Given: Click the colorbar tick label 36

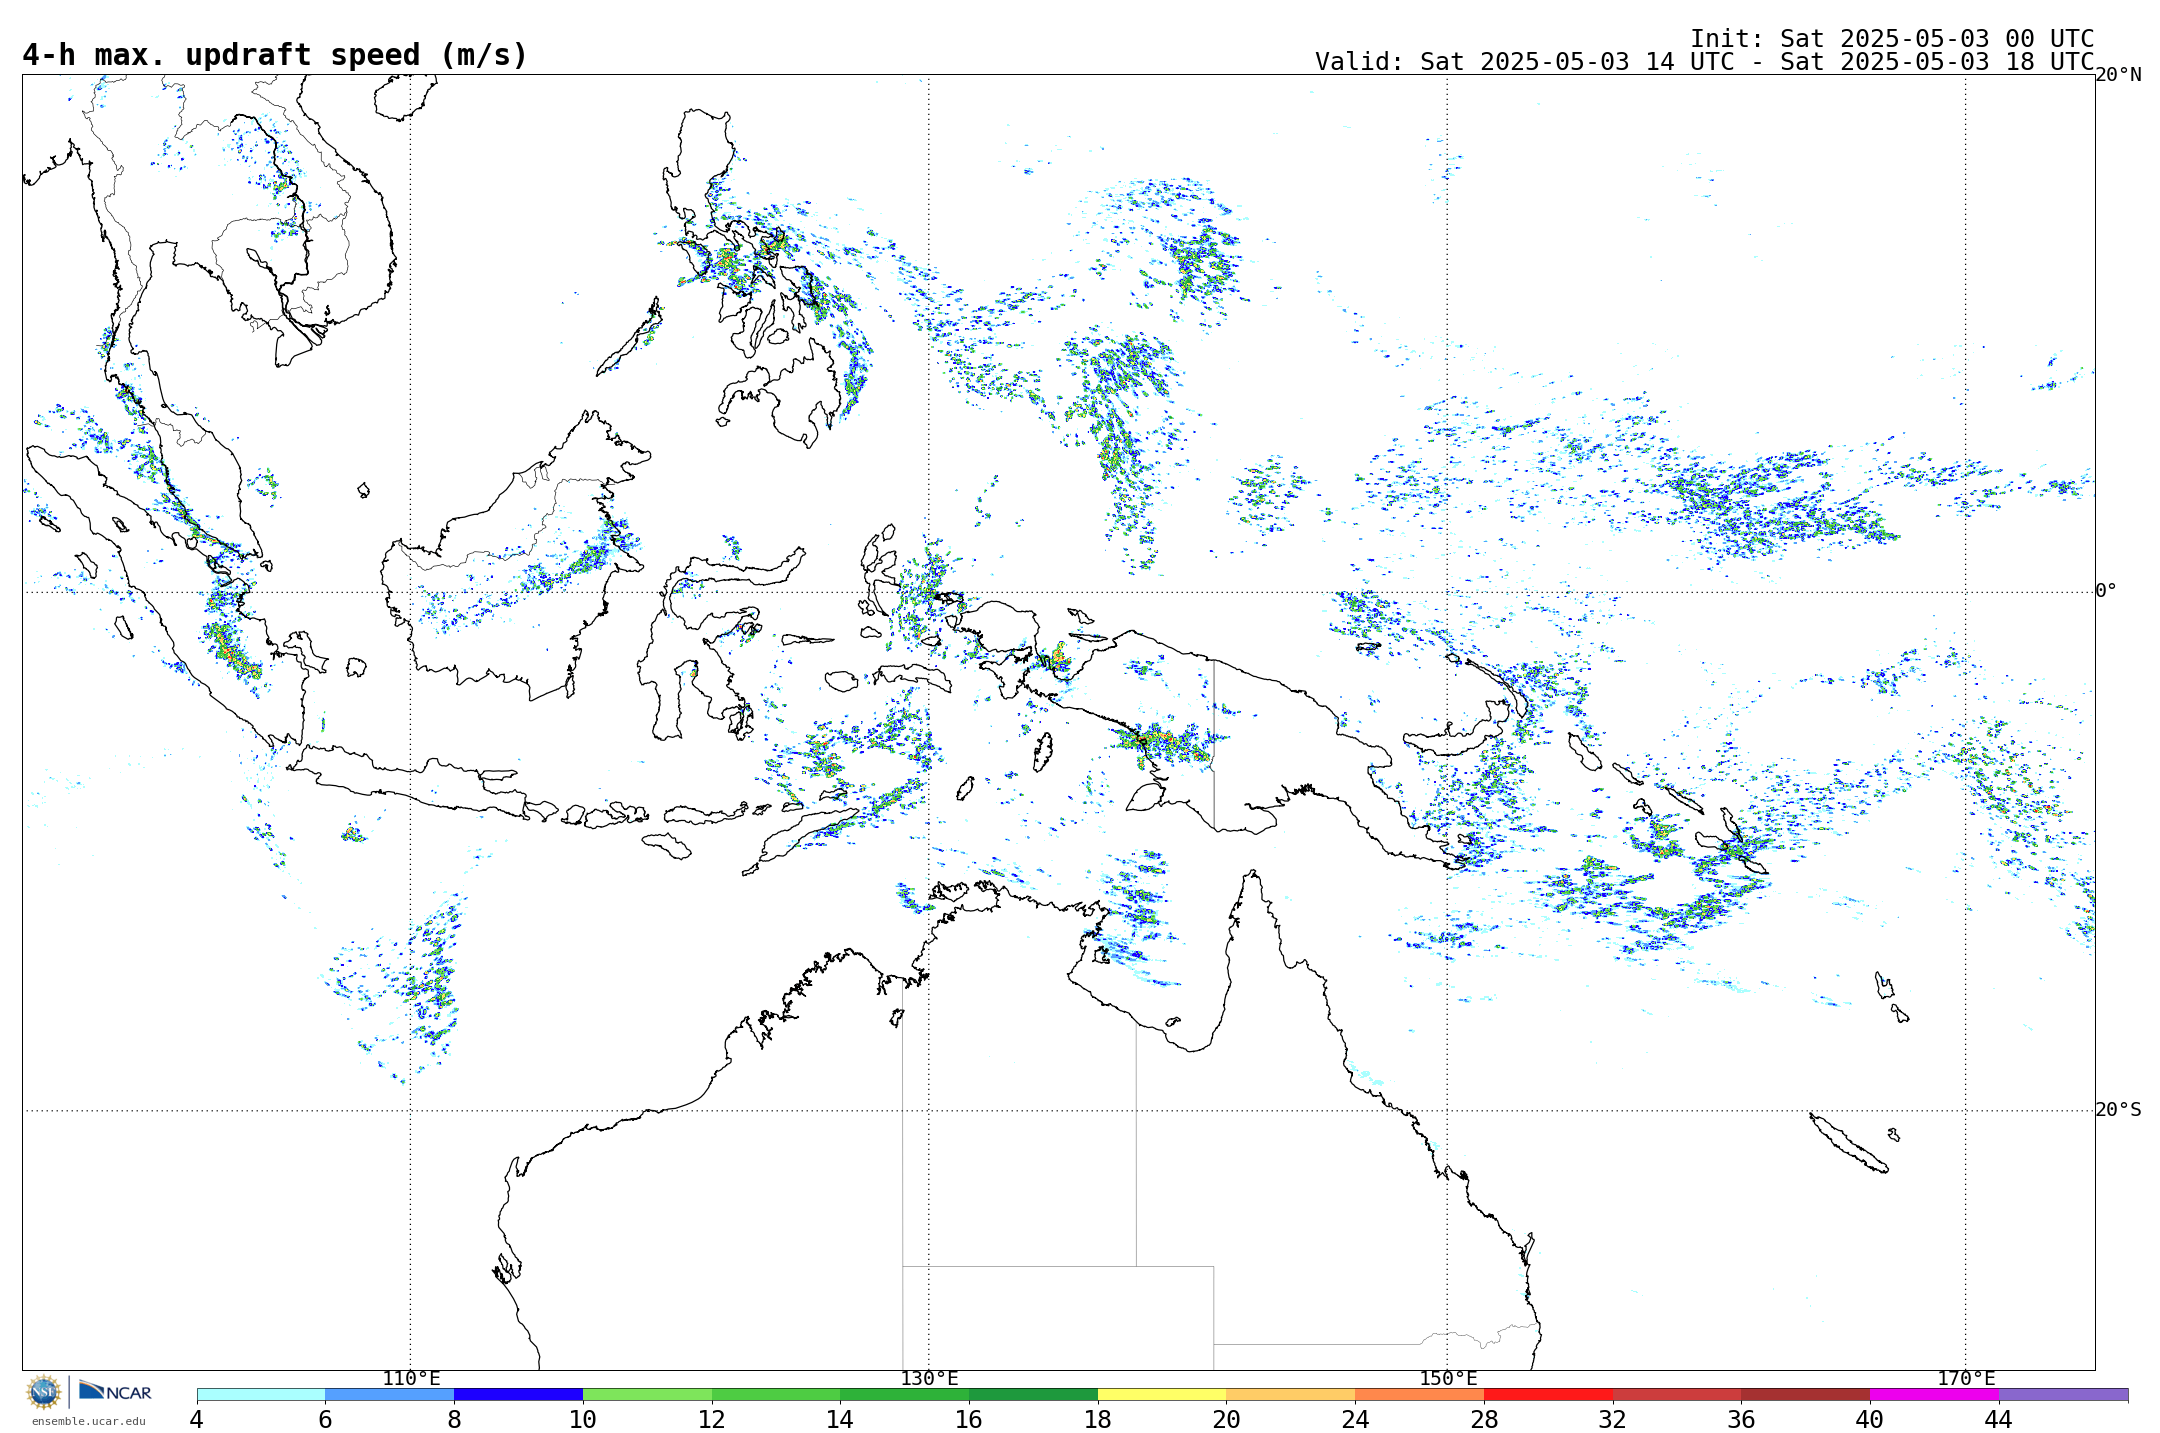Looking at the screenshot, I should [1741, 1420].
